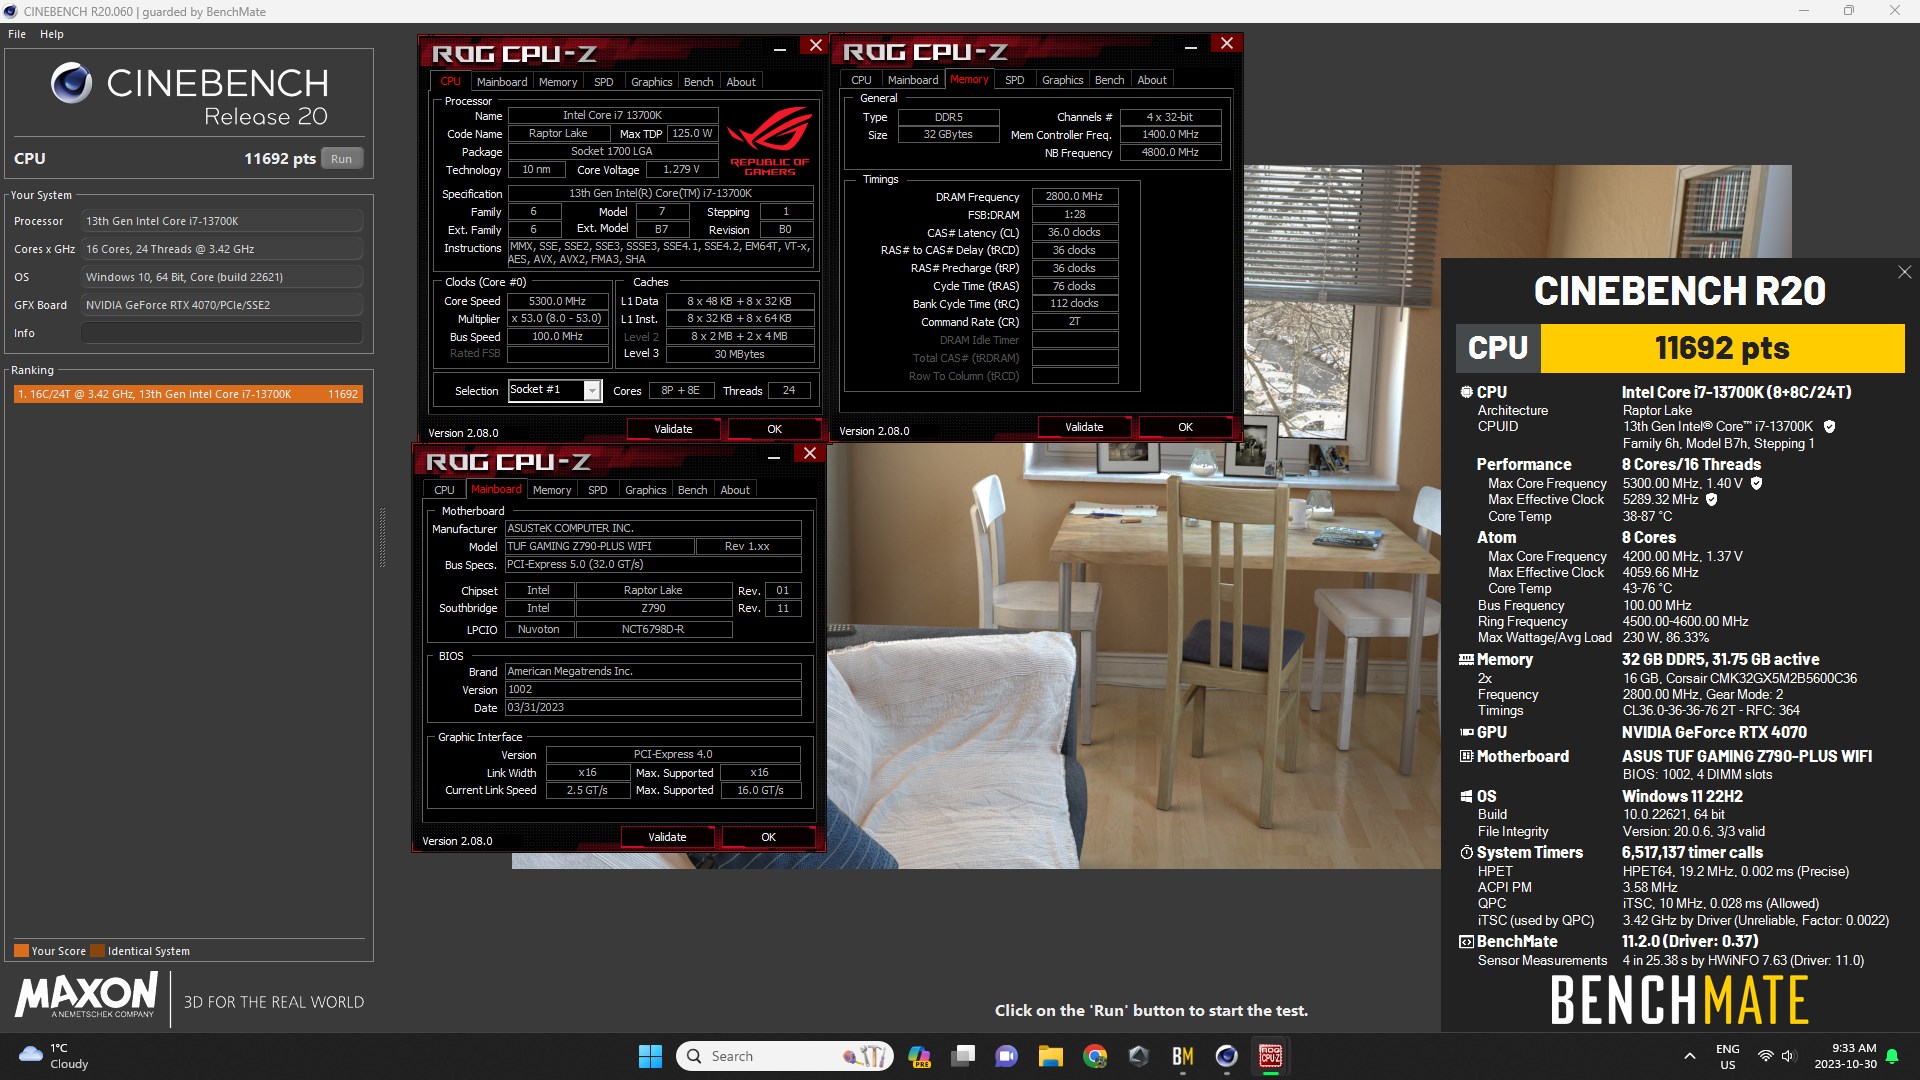Open the volume speaker tray icon
Viewport: 1920px width, 1080px height.
click(x=1789, y=1056)
